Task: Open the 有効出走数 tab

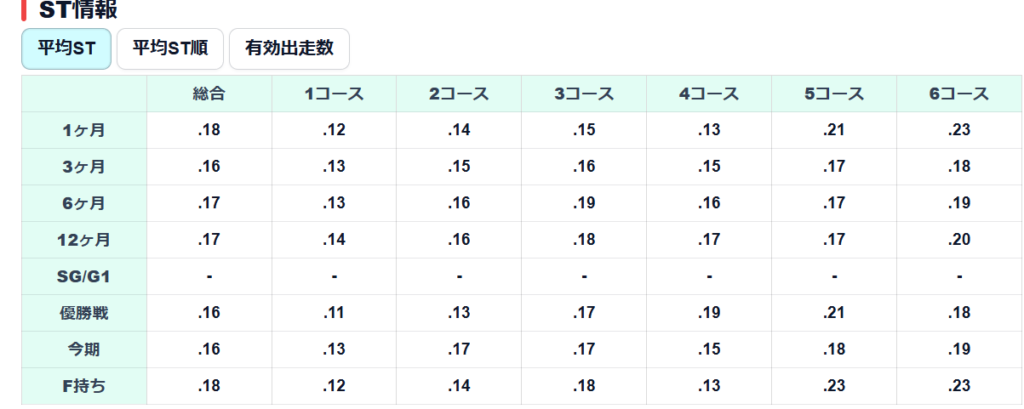Action: point(289,48)
